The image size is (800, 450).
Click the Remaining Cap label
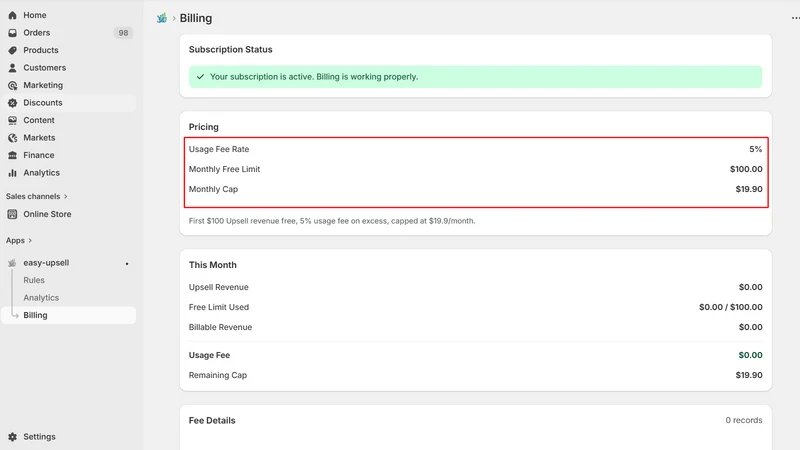point(218,375)
